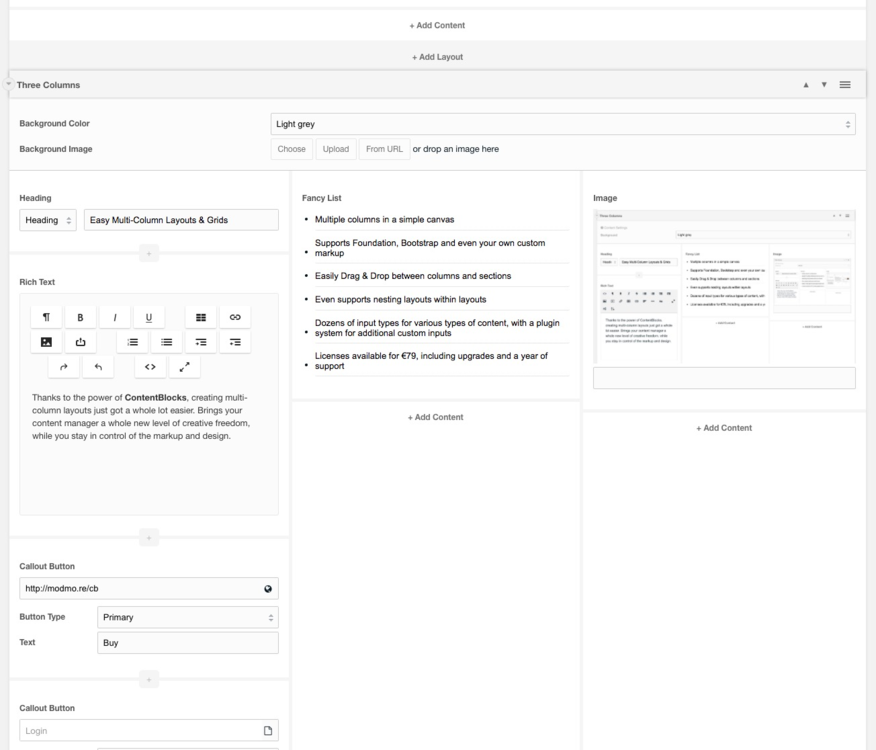Move Three Columns layout down
This screenshot has height=750, width=876.
coord(824,85)
